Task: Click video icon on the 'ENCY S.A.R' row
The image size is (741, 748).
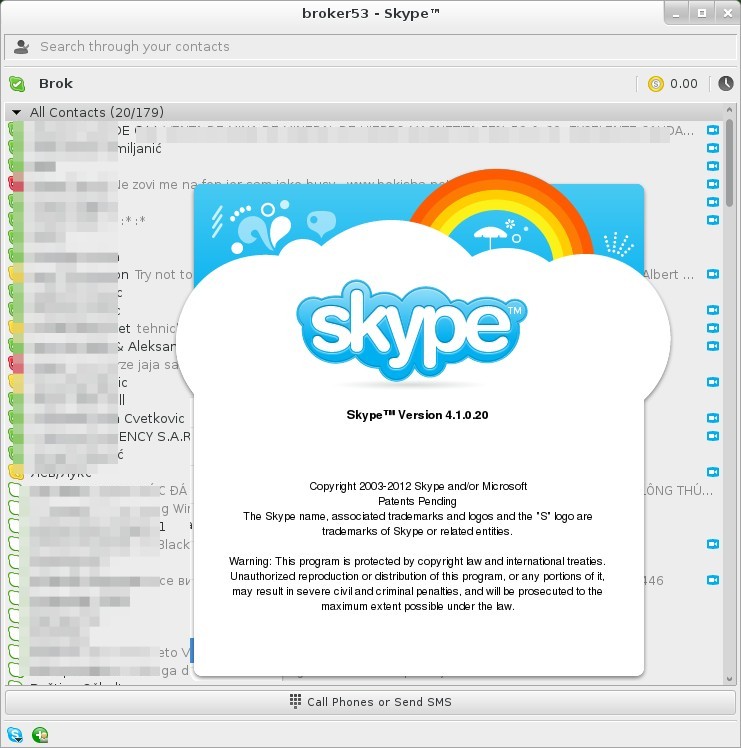Action: click(713, 436)
